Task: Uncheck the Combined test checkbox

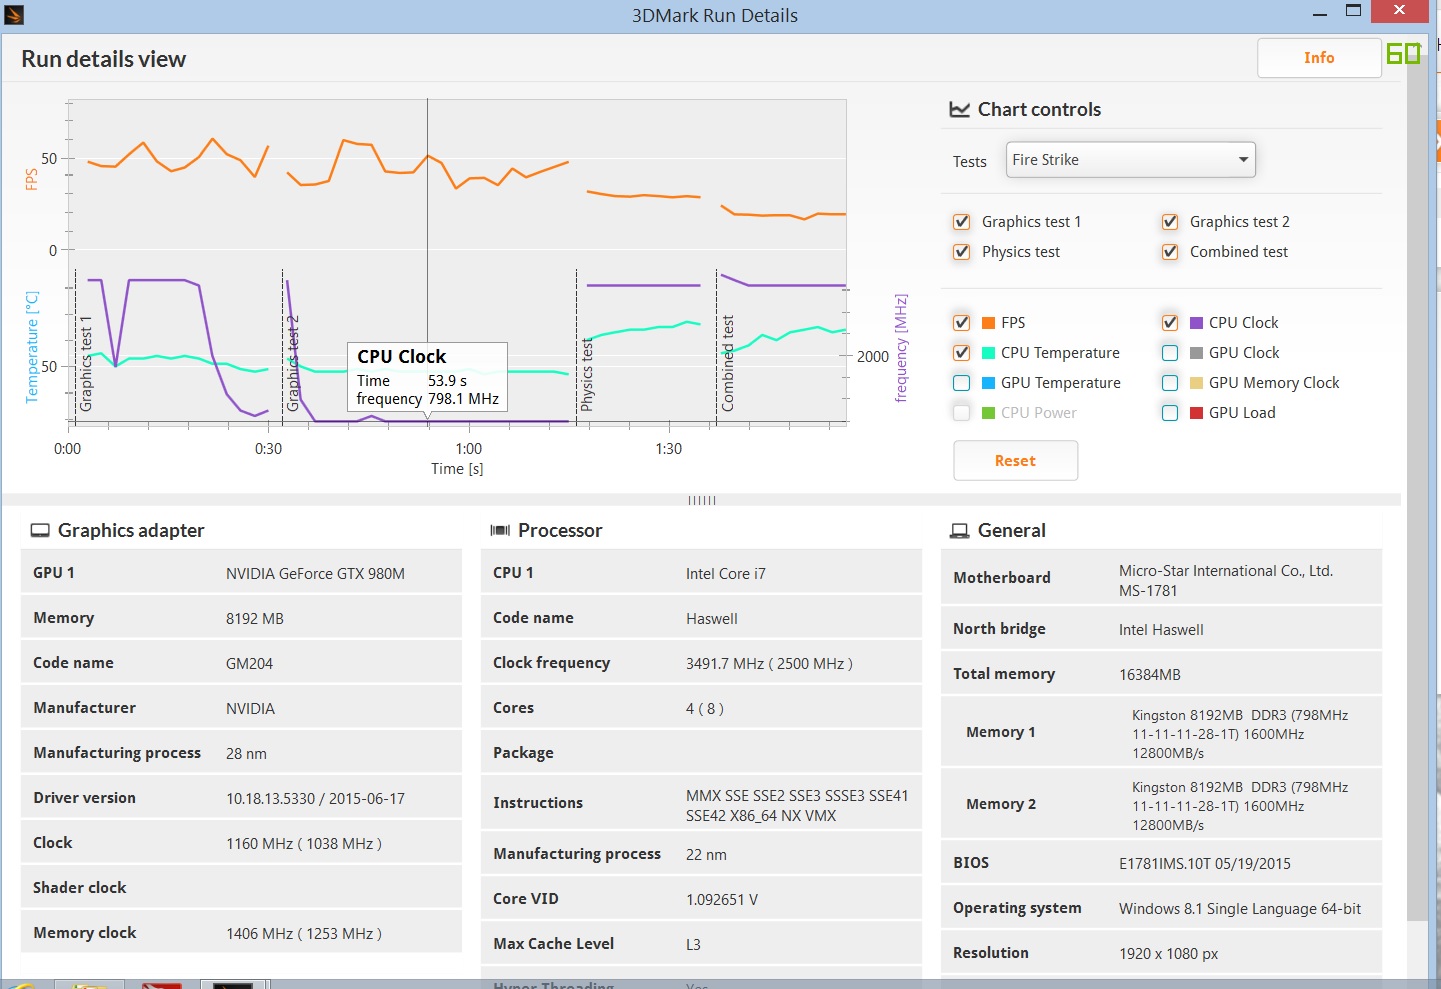Action: pos(1170,252)
